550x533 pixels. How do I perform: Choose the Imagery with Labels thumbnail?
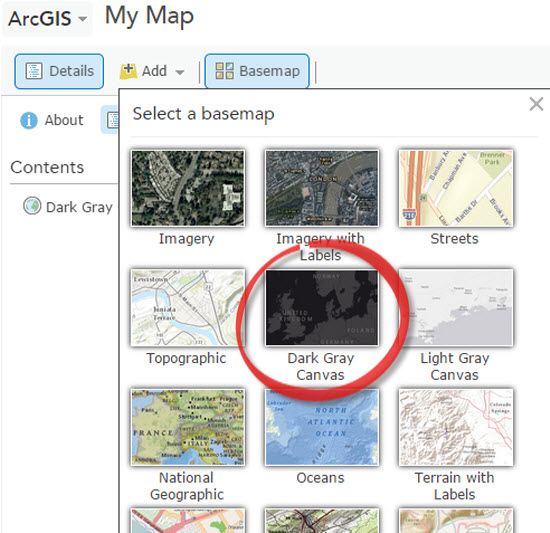322,188
